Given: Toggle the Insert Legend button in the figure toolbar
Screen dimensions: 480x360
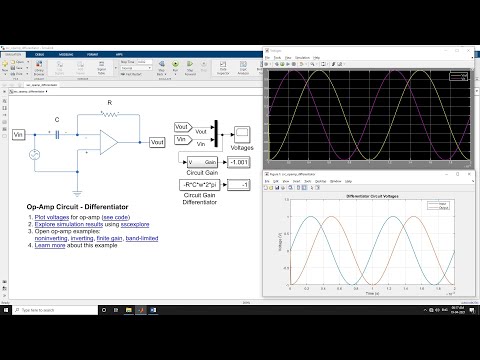Looking at the screenshot, I should click(x=304, y=188).
